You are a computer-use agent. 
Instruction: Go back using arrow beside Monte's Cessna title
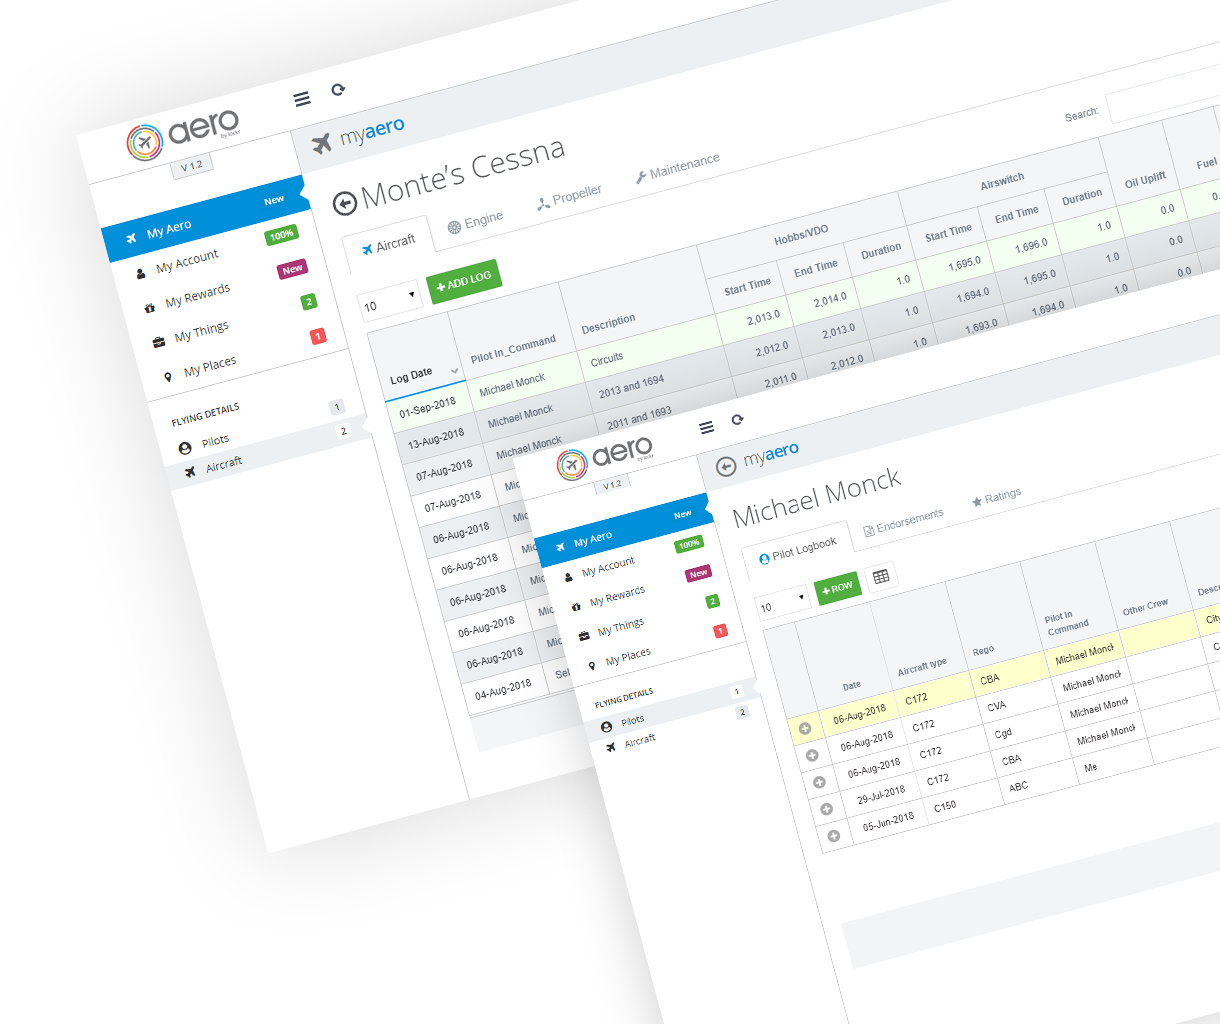[344, 204]
